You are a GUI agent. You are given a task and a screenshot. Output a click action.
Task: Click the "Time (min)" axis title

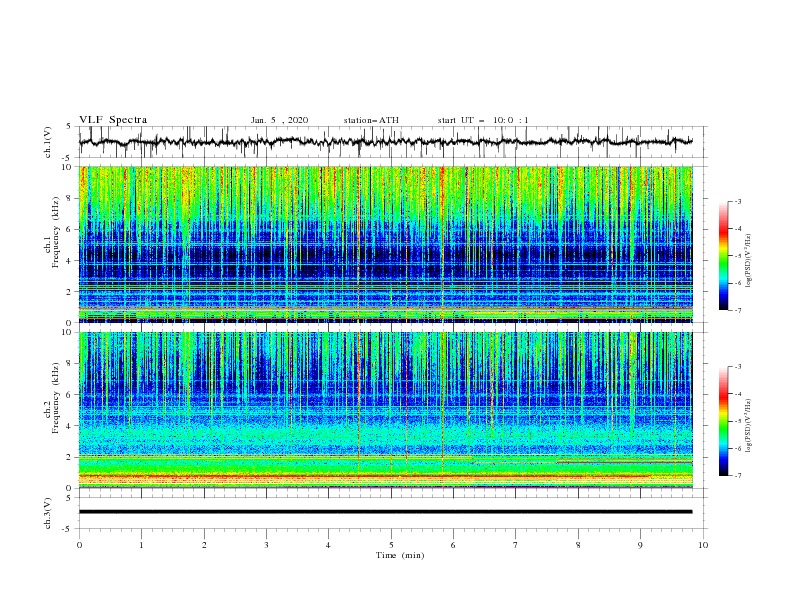(400, 555)
